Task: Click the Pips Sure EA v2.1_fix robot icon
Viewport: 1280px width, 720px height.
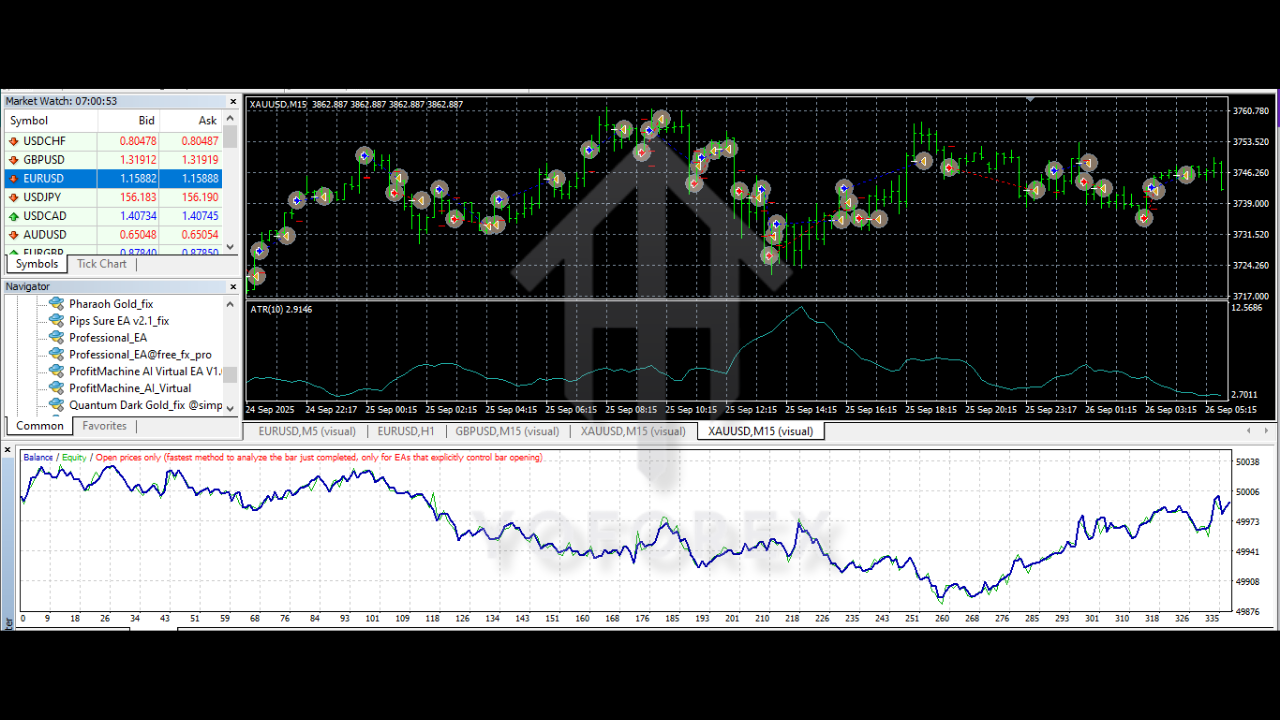Action: point(57,320)
